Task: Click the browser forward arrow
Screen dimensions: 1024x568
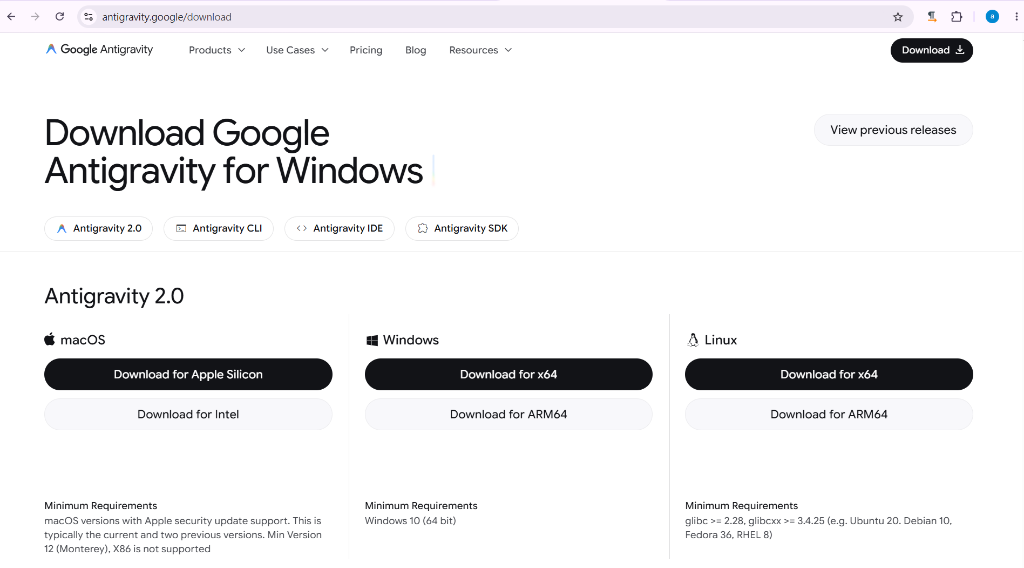Action: [35, 17]
